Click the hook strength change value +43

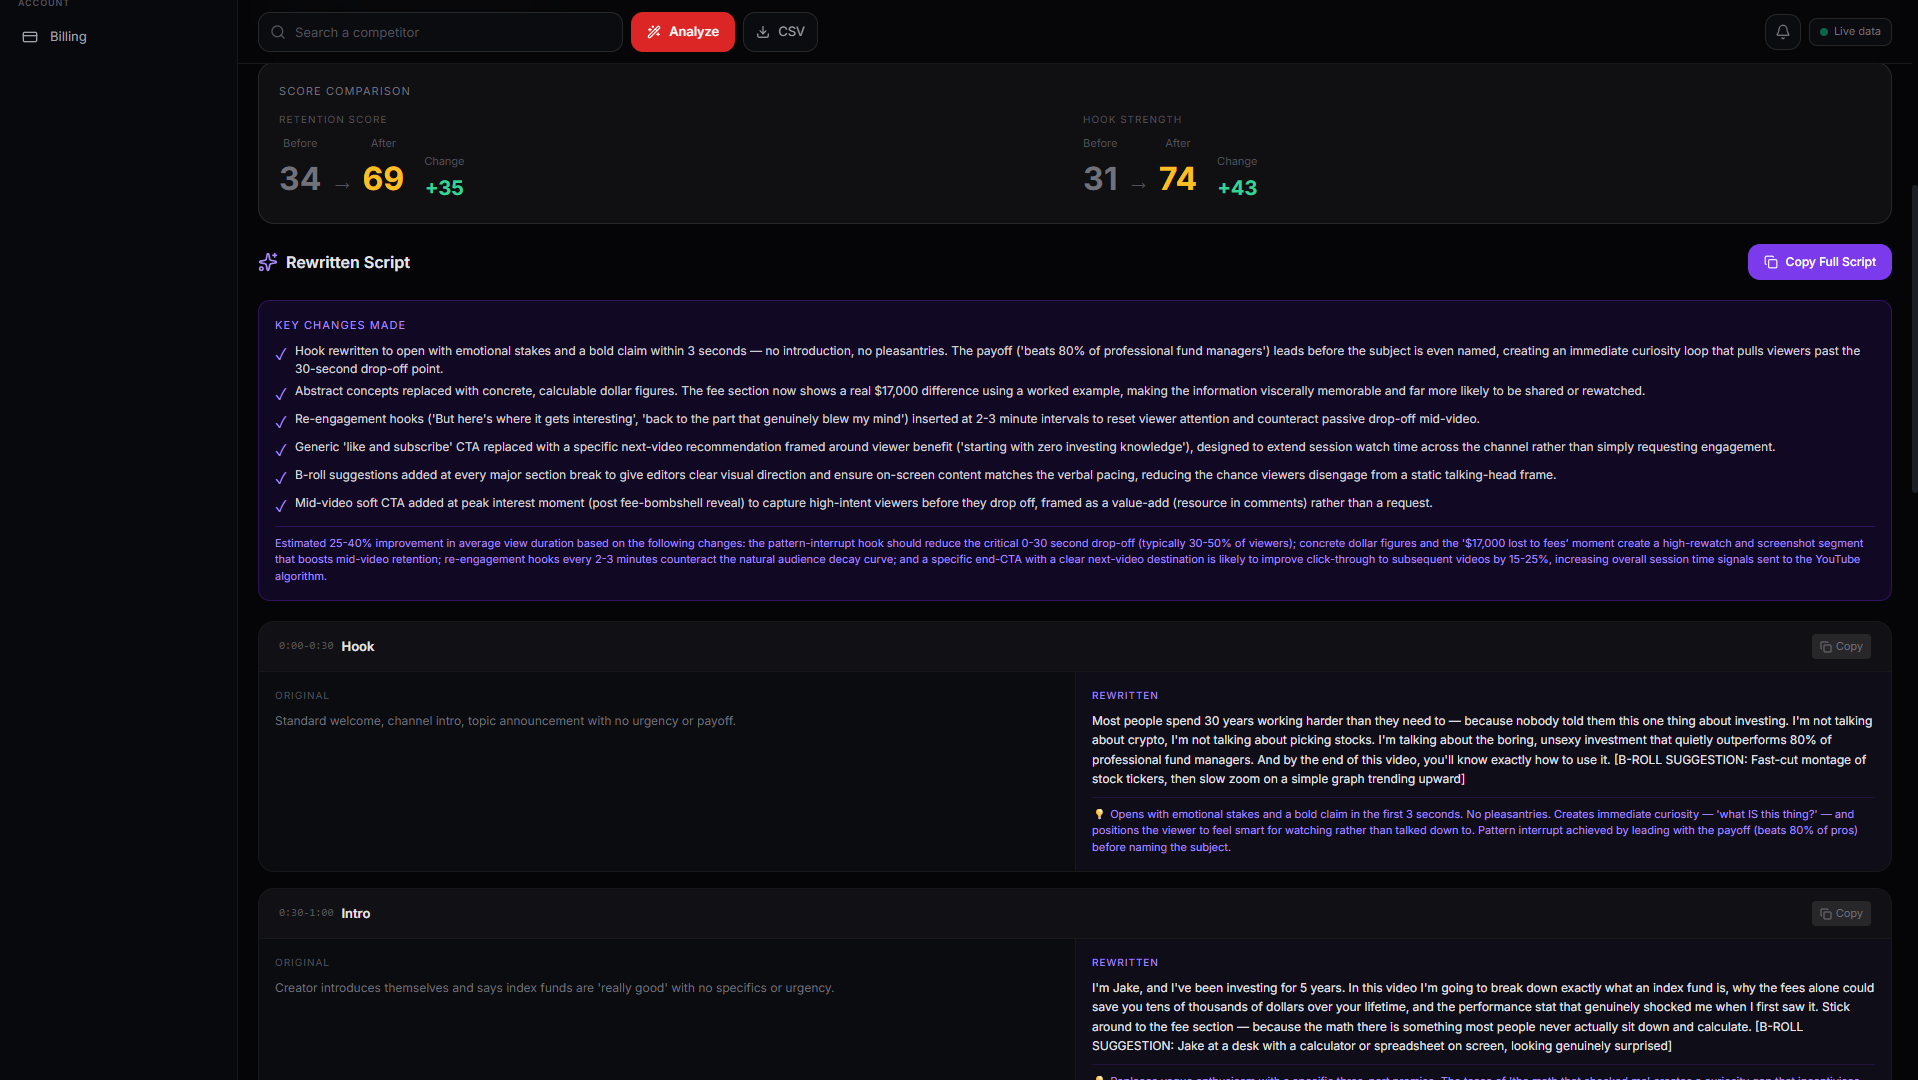point(1237,188)
